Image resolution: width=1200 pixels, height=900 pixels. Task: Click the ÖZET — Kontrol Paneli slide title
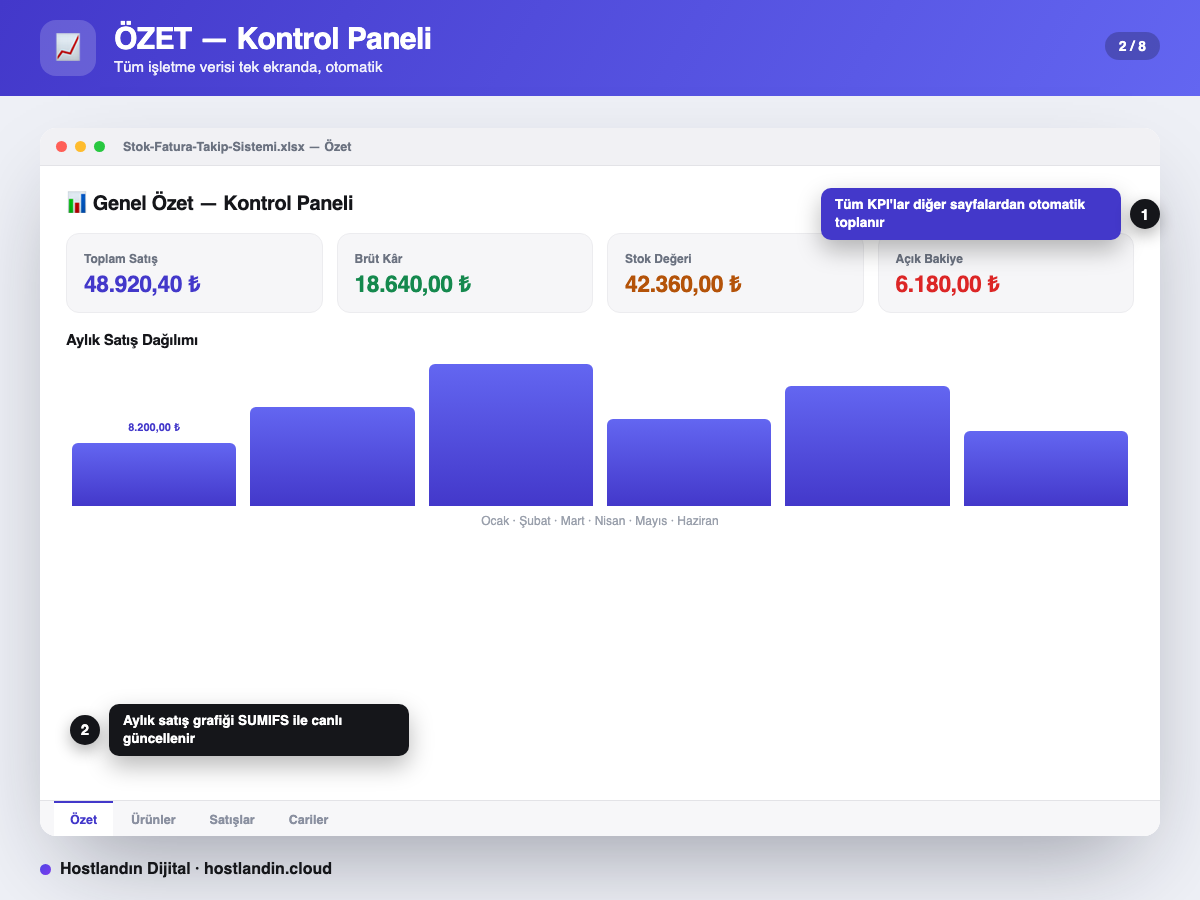click(273, 38)
